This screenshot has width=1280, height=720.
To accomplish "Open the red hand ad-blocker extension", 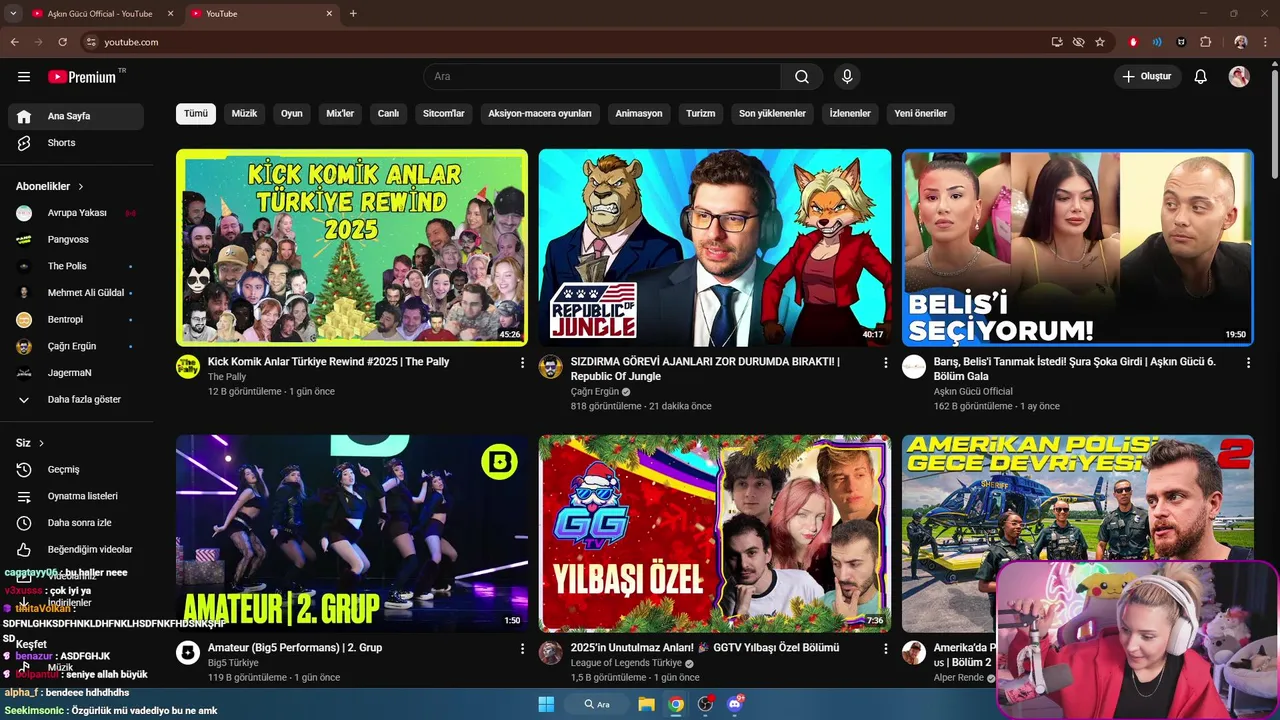I will 1133,42.
